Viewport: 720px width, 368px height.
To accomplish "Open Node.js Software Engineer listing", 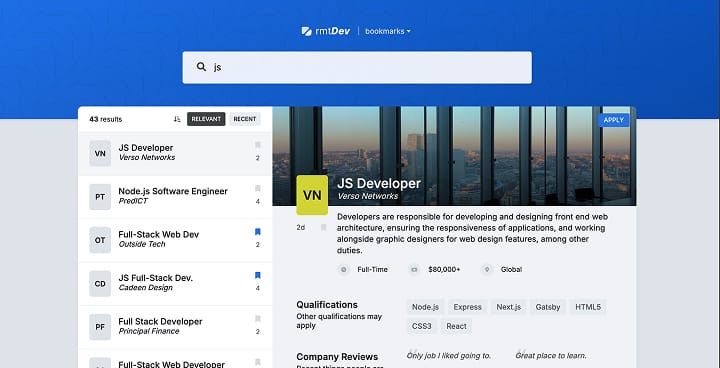I will pos(175,197).
